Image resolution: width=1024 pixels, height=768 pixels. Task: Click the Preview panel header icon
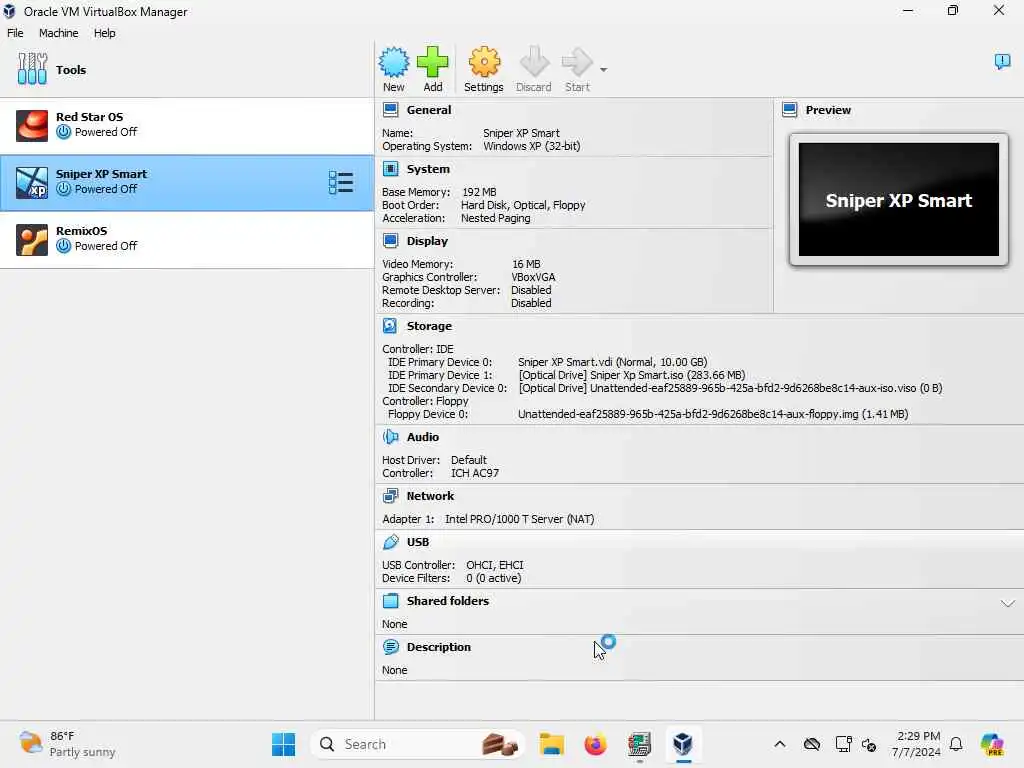790,110
